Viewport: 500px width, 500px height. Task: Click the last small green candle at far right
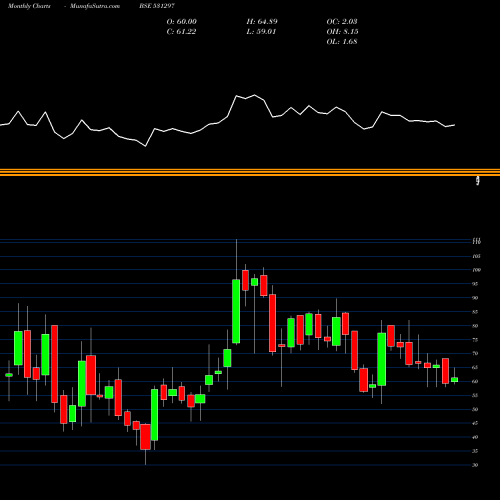click(x=454, y=380)
